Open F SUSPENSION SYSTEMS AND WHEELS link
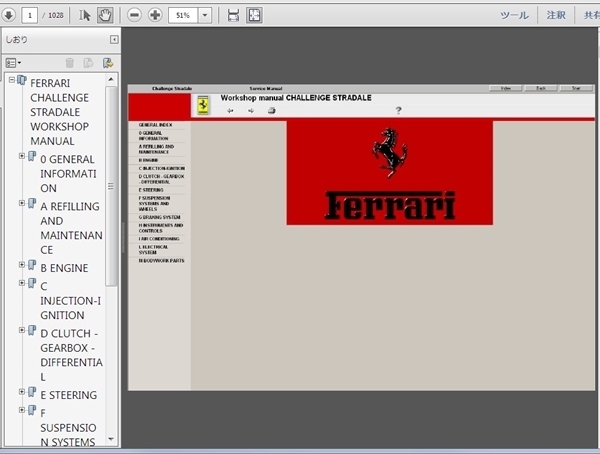Image resolution: width=600 pixels, height=454 pixels. [154, 204]
